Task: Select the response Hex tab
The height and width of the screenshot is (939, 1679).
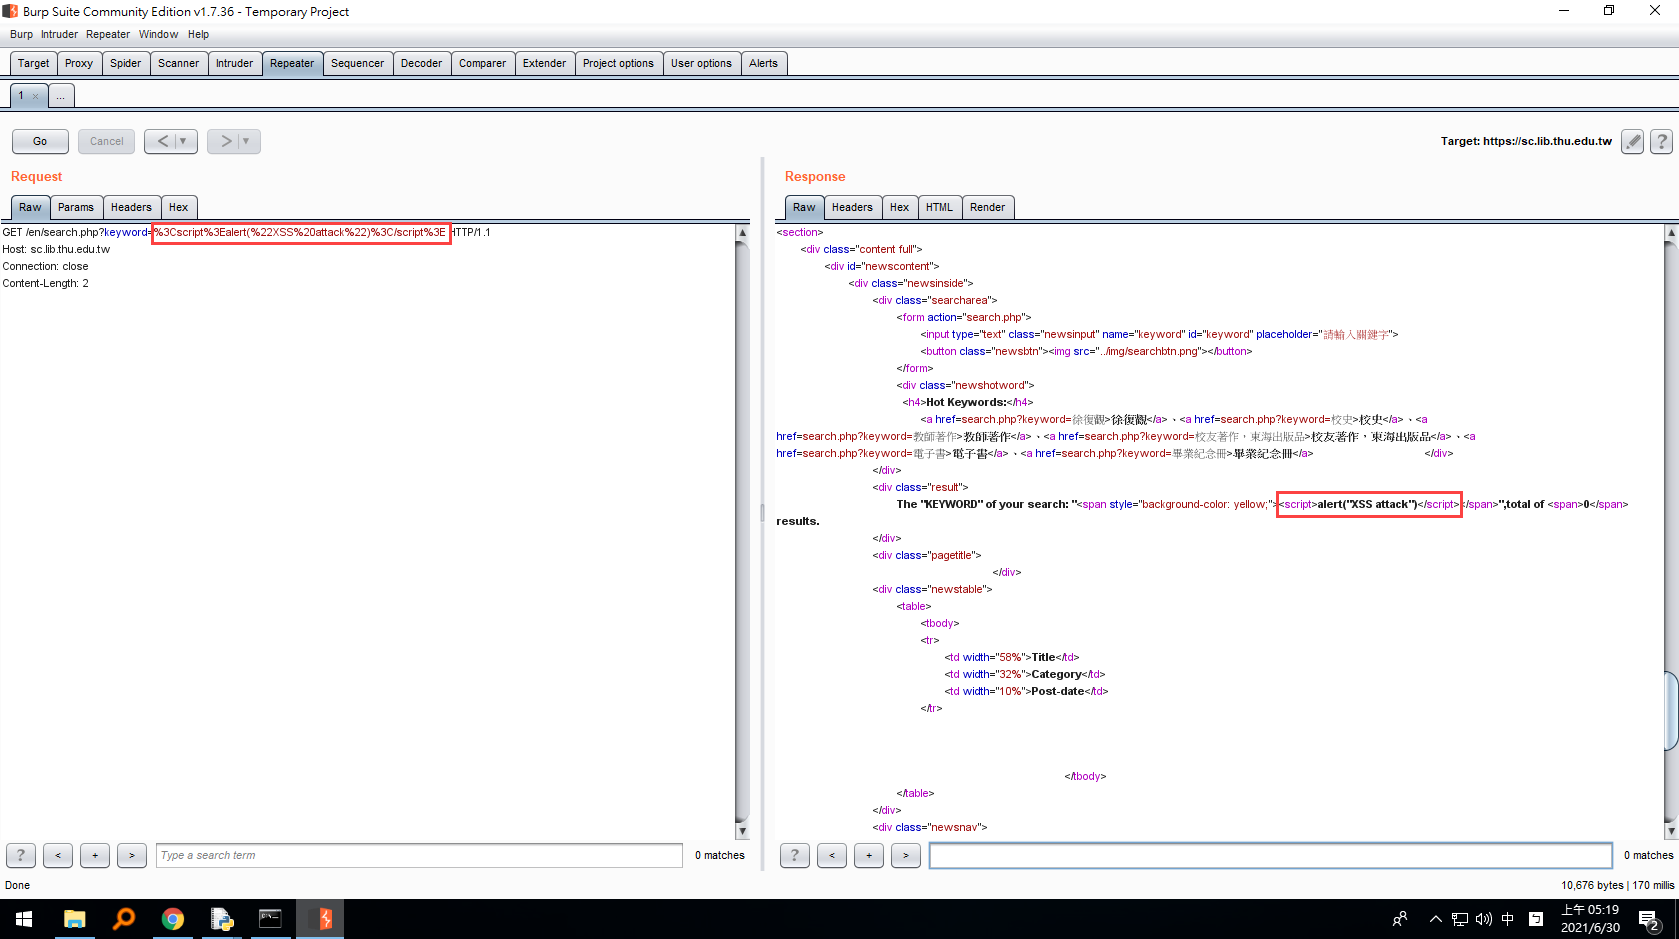Action: (900, 207)
